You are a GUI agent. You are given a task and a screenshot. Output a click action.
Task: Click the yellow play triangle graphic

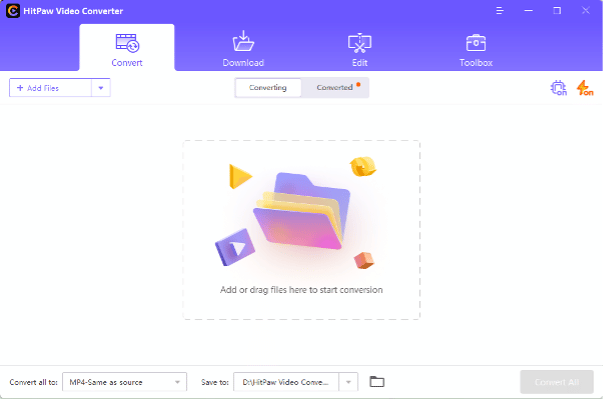(x=239, y=177)
